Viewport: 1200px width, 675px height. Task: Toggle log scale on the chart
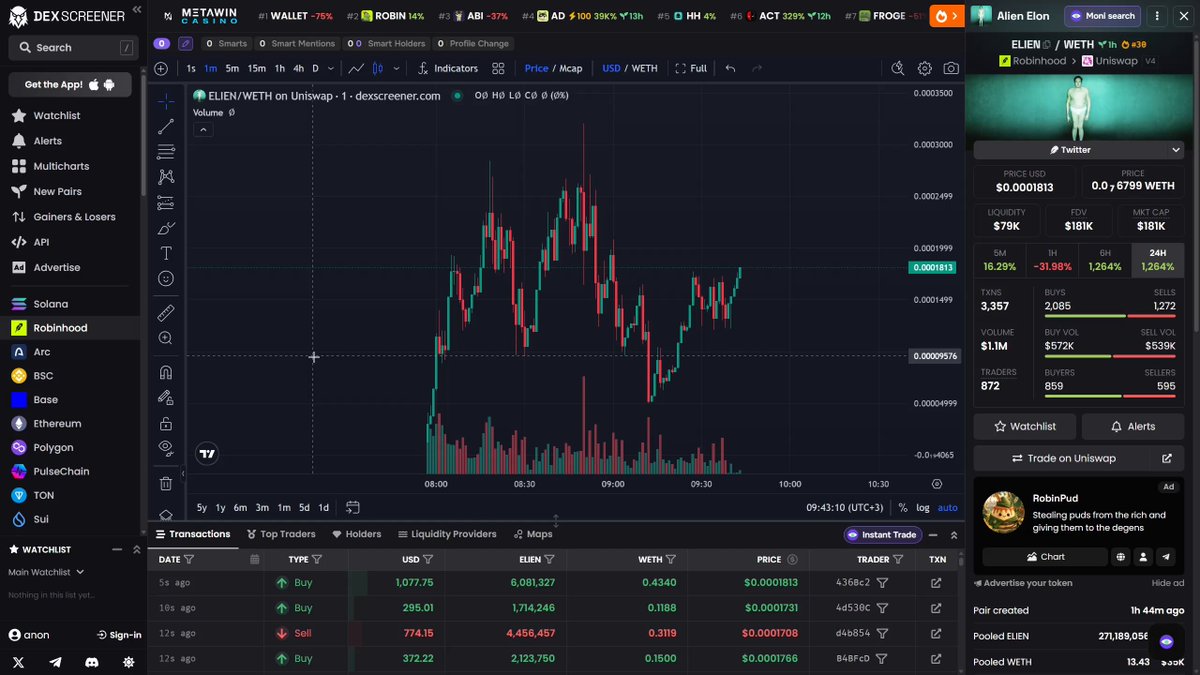tap(923, 508)
